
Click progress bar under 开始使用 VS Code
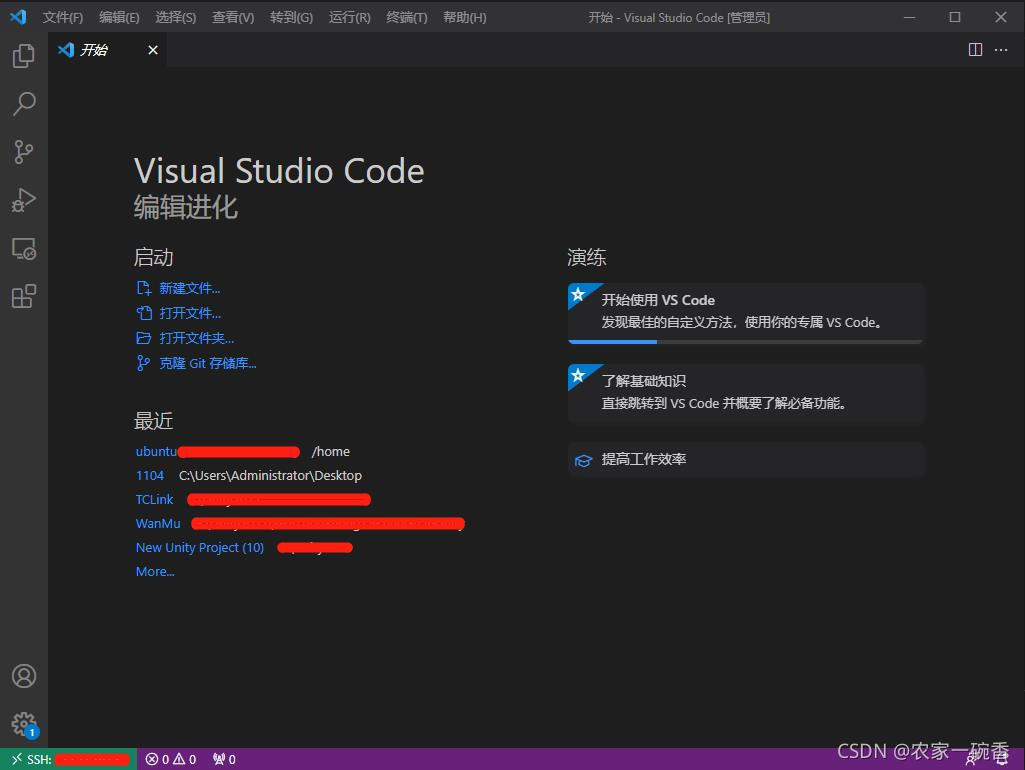tap(745, 341)
